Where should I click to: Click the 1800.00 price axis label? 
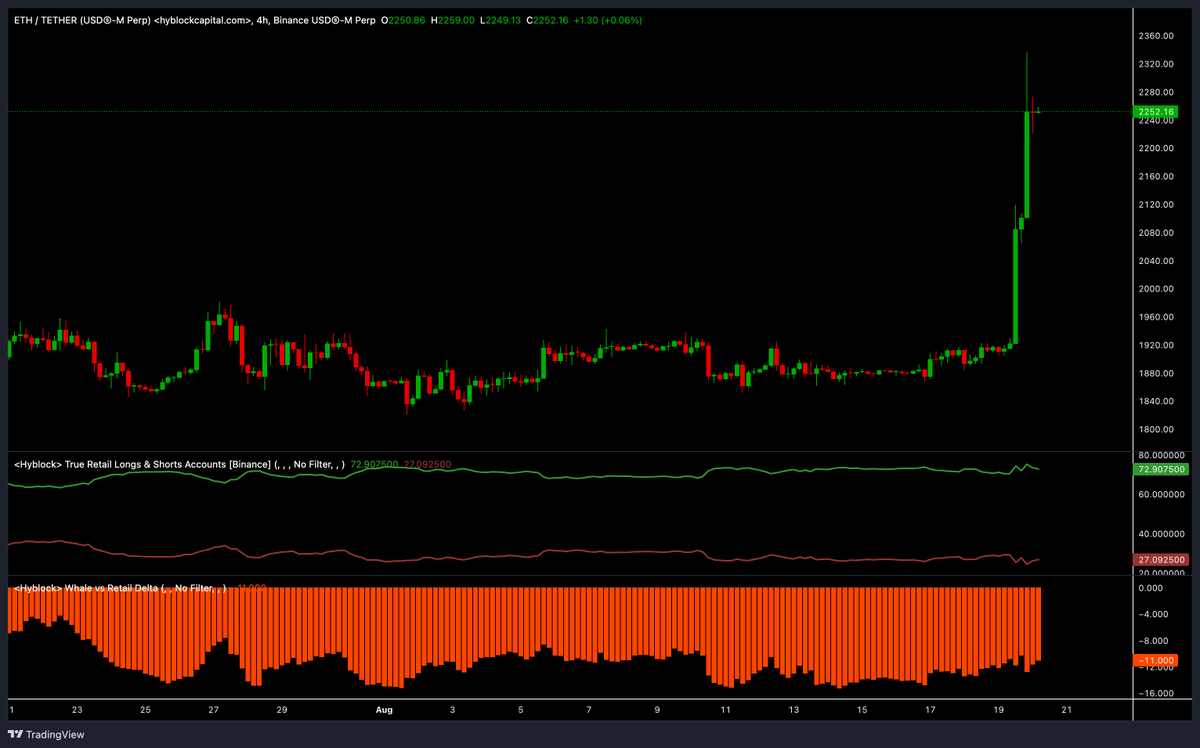pos(1154,429)
